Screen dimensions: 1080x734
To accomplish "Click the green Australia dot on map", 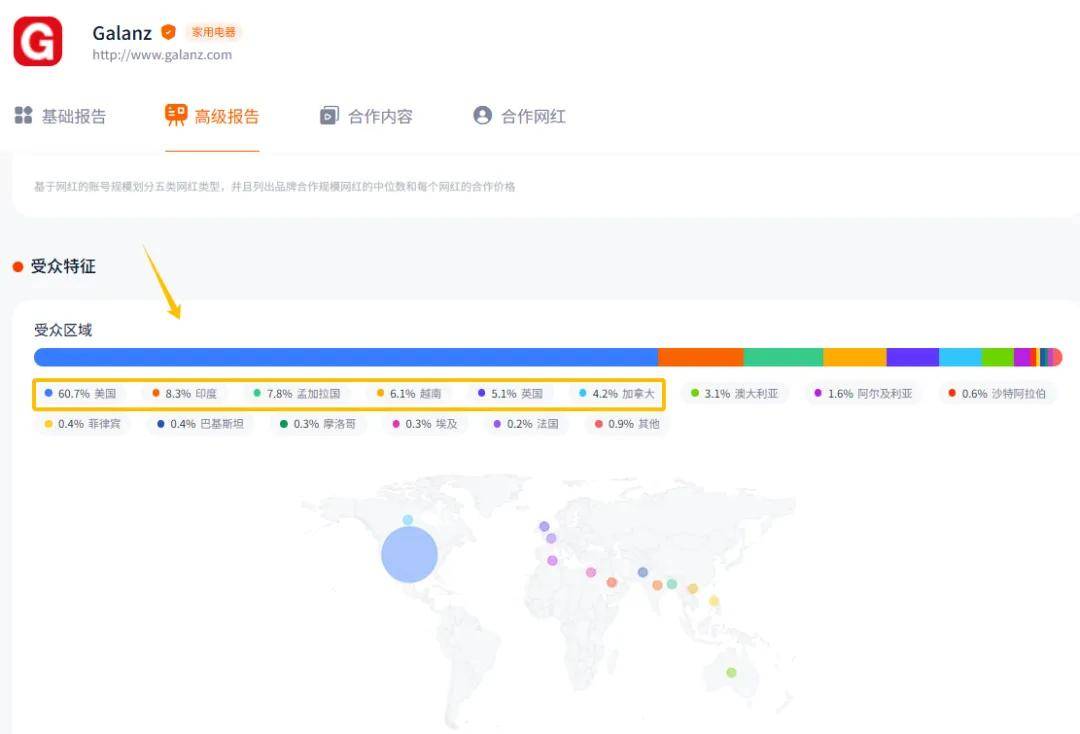I will coord(731,672).
